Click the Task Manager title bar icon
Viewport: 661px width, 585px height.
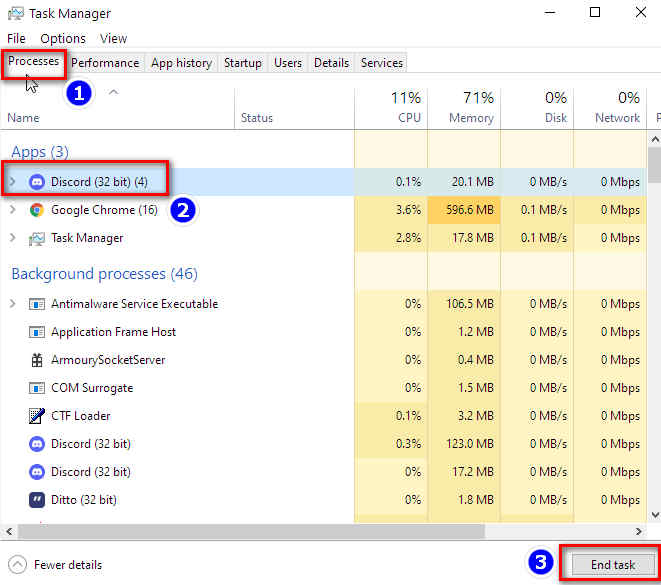[16, 13]
